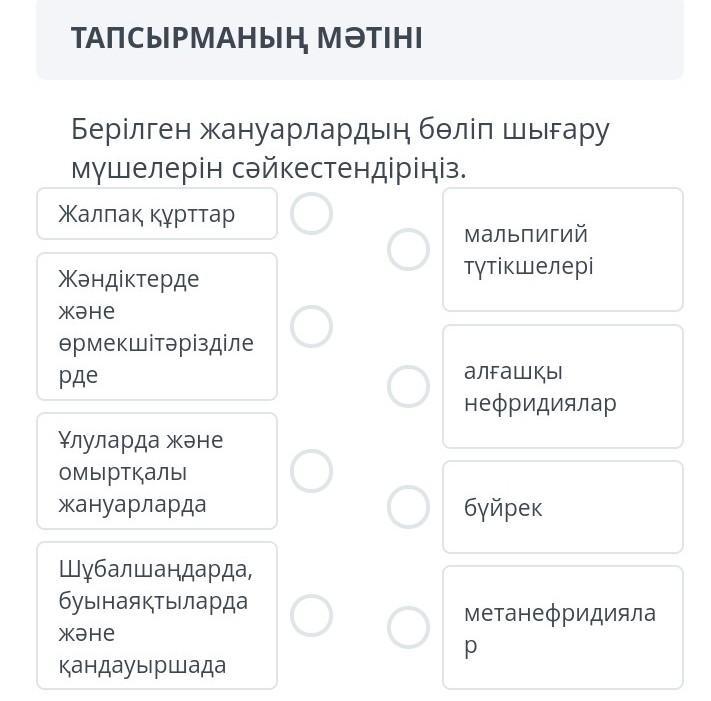711x701 pixels.
Task: Click the алғашқы нефридиялар answer card
Action: pos(562,386)
